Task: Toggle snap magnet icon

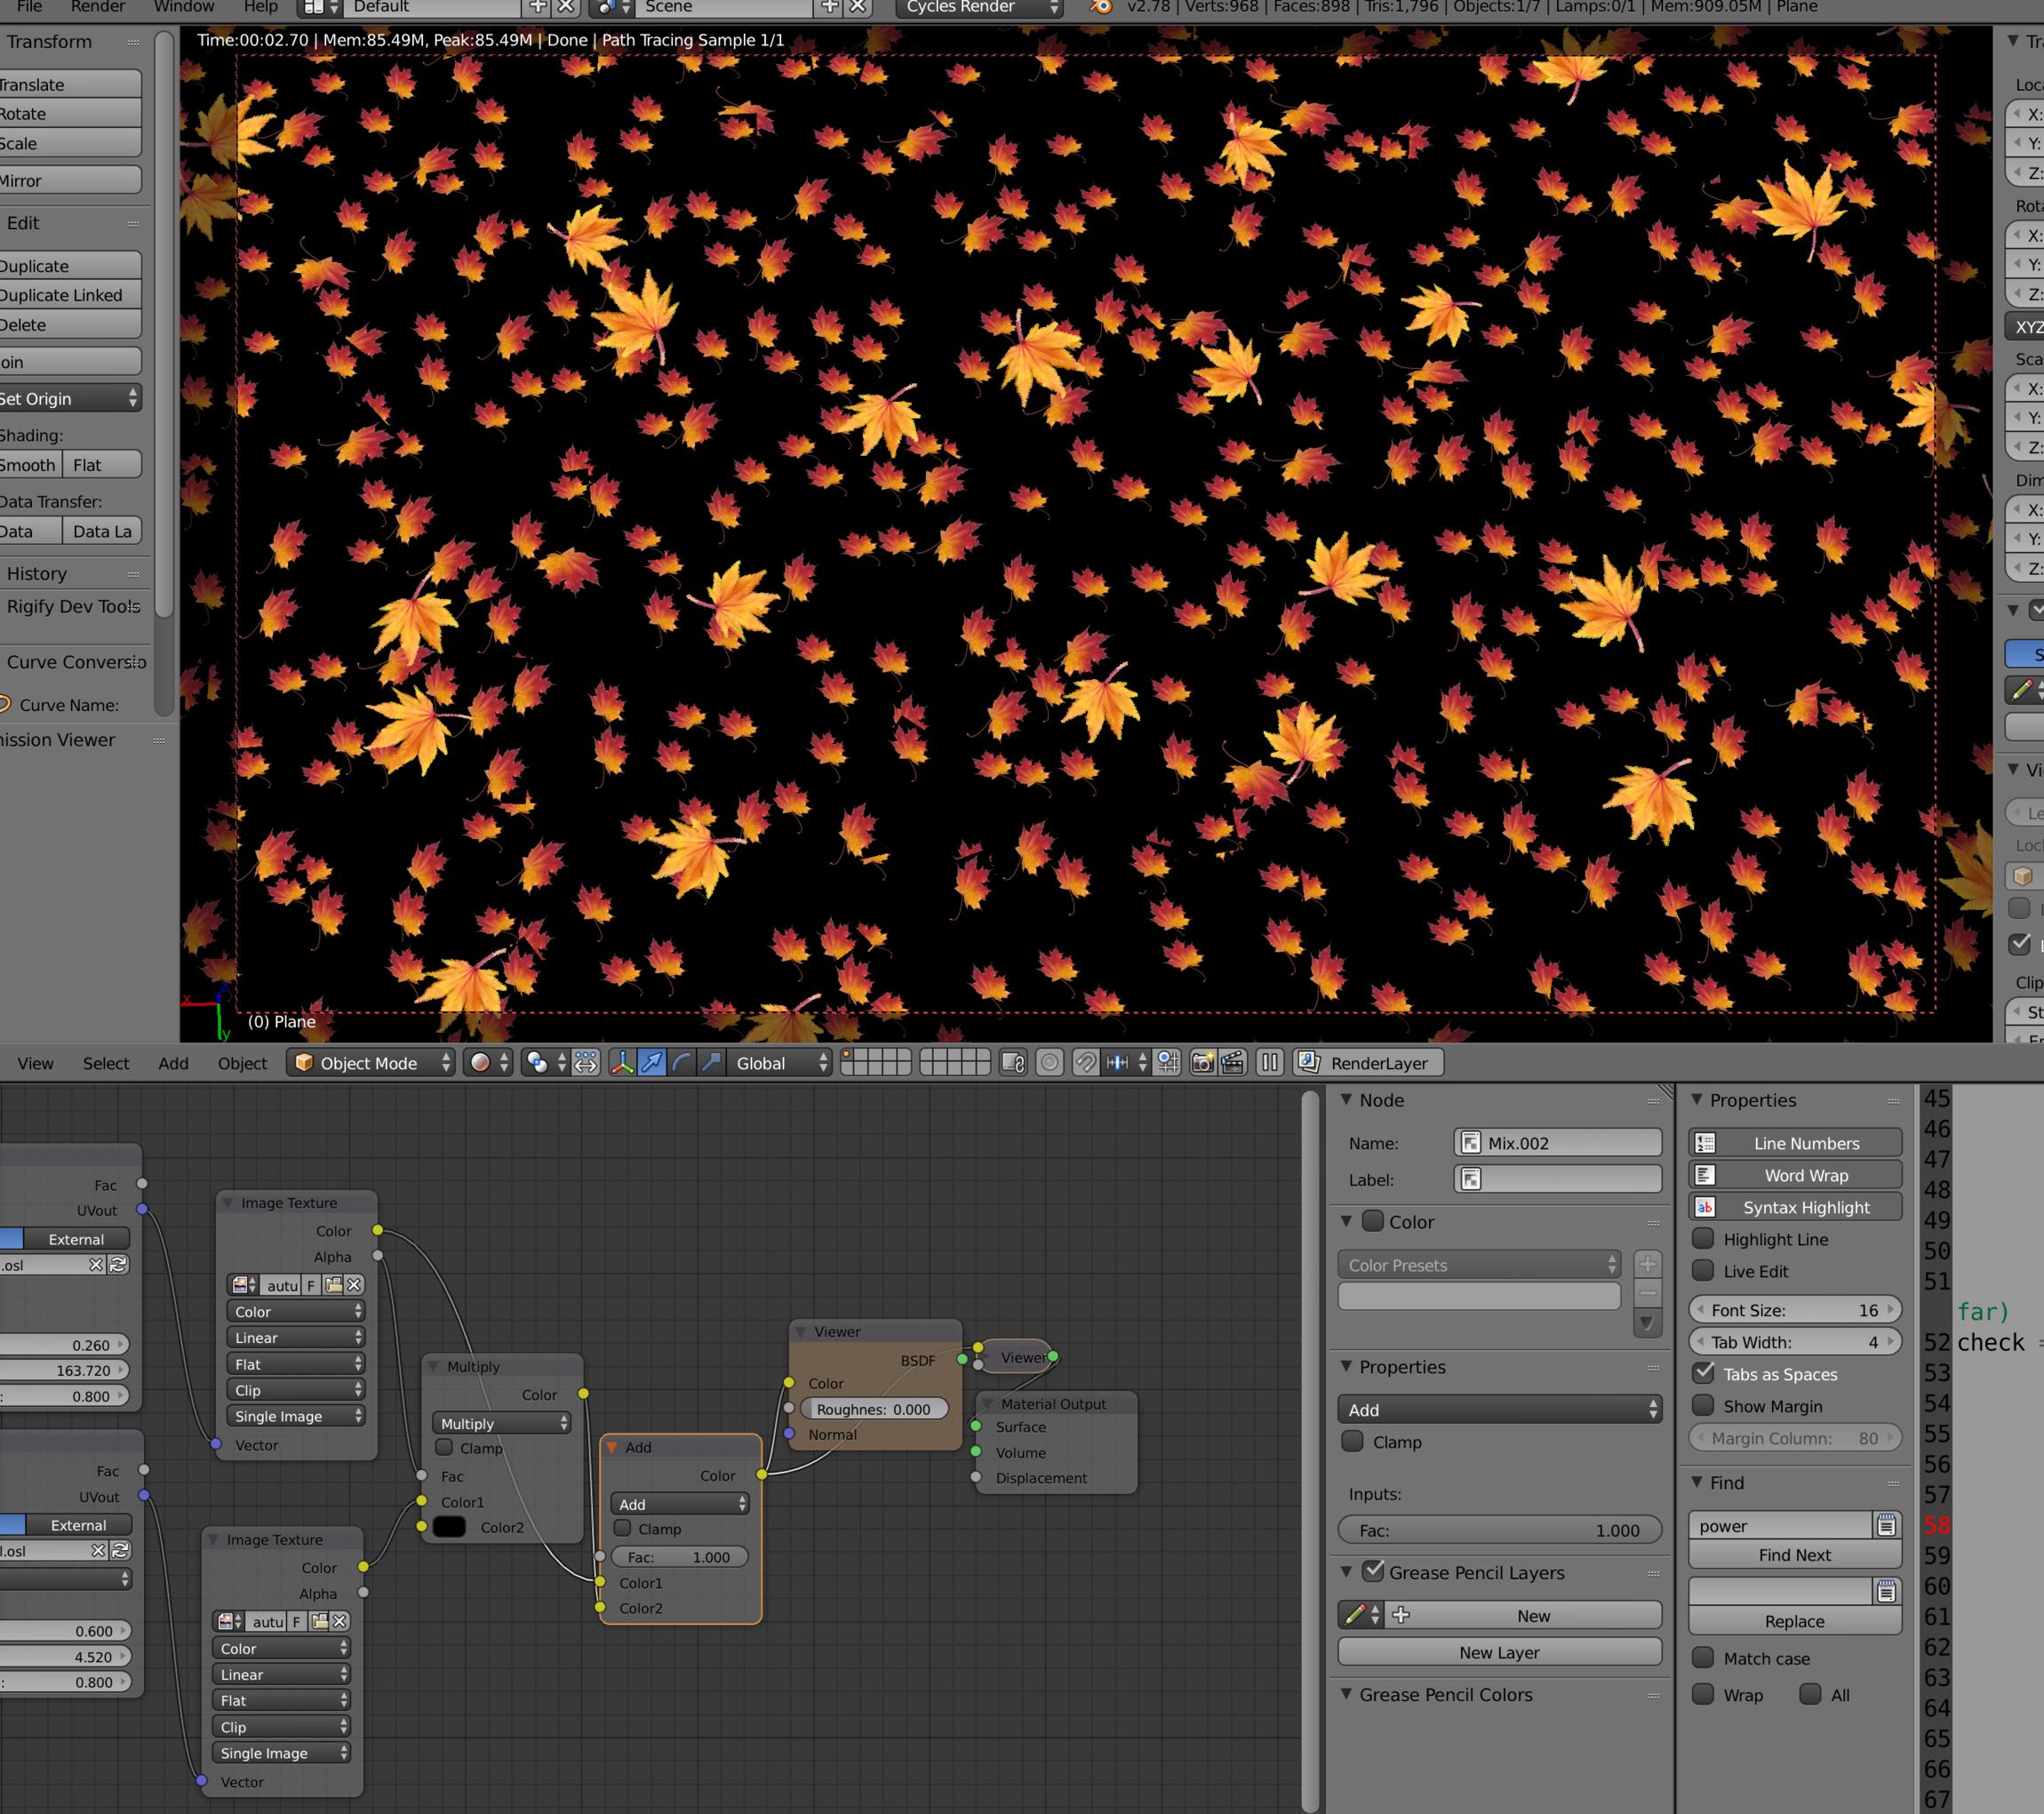Action: (x=1085, y=1063)
